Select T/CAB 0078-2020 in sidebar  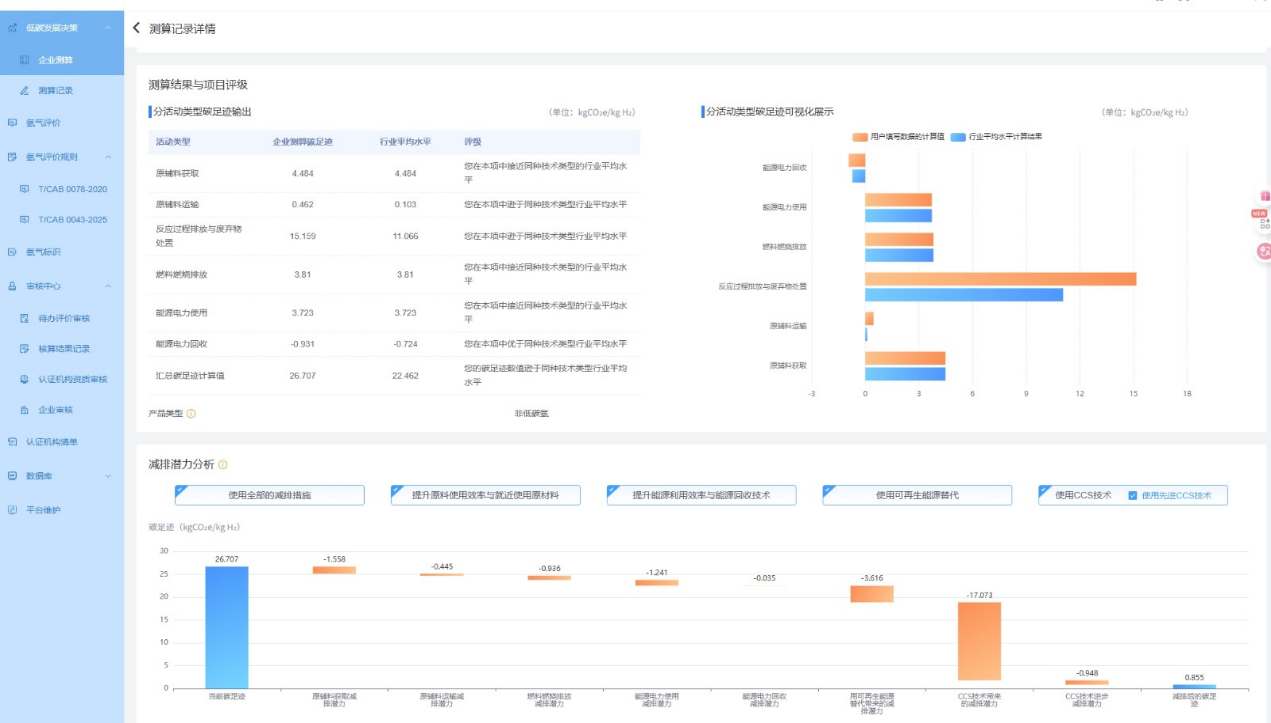[x=72, y=189]
